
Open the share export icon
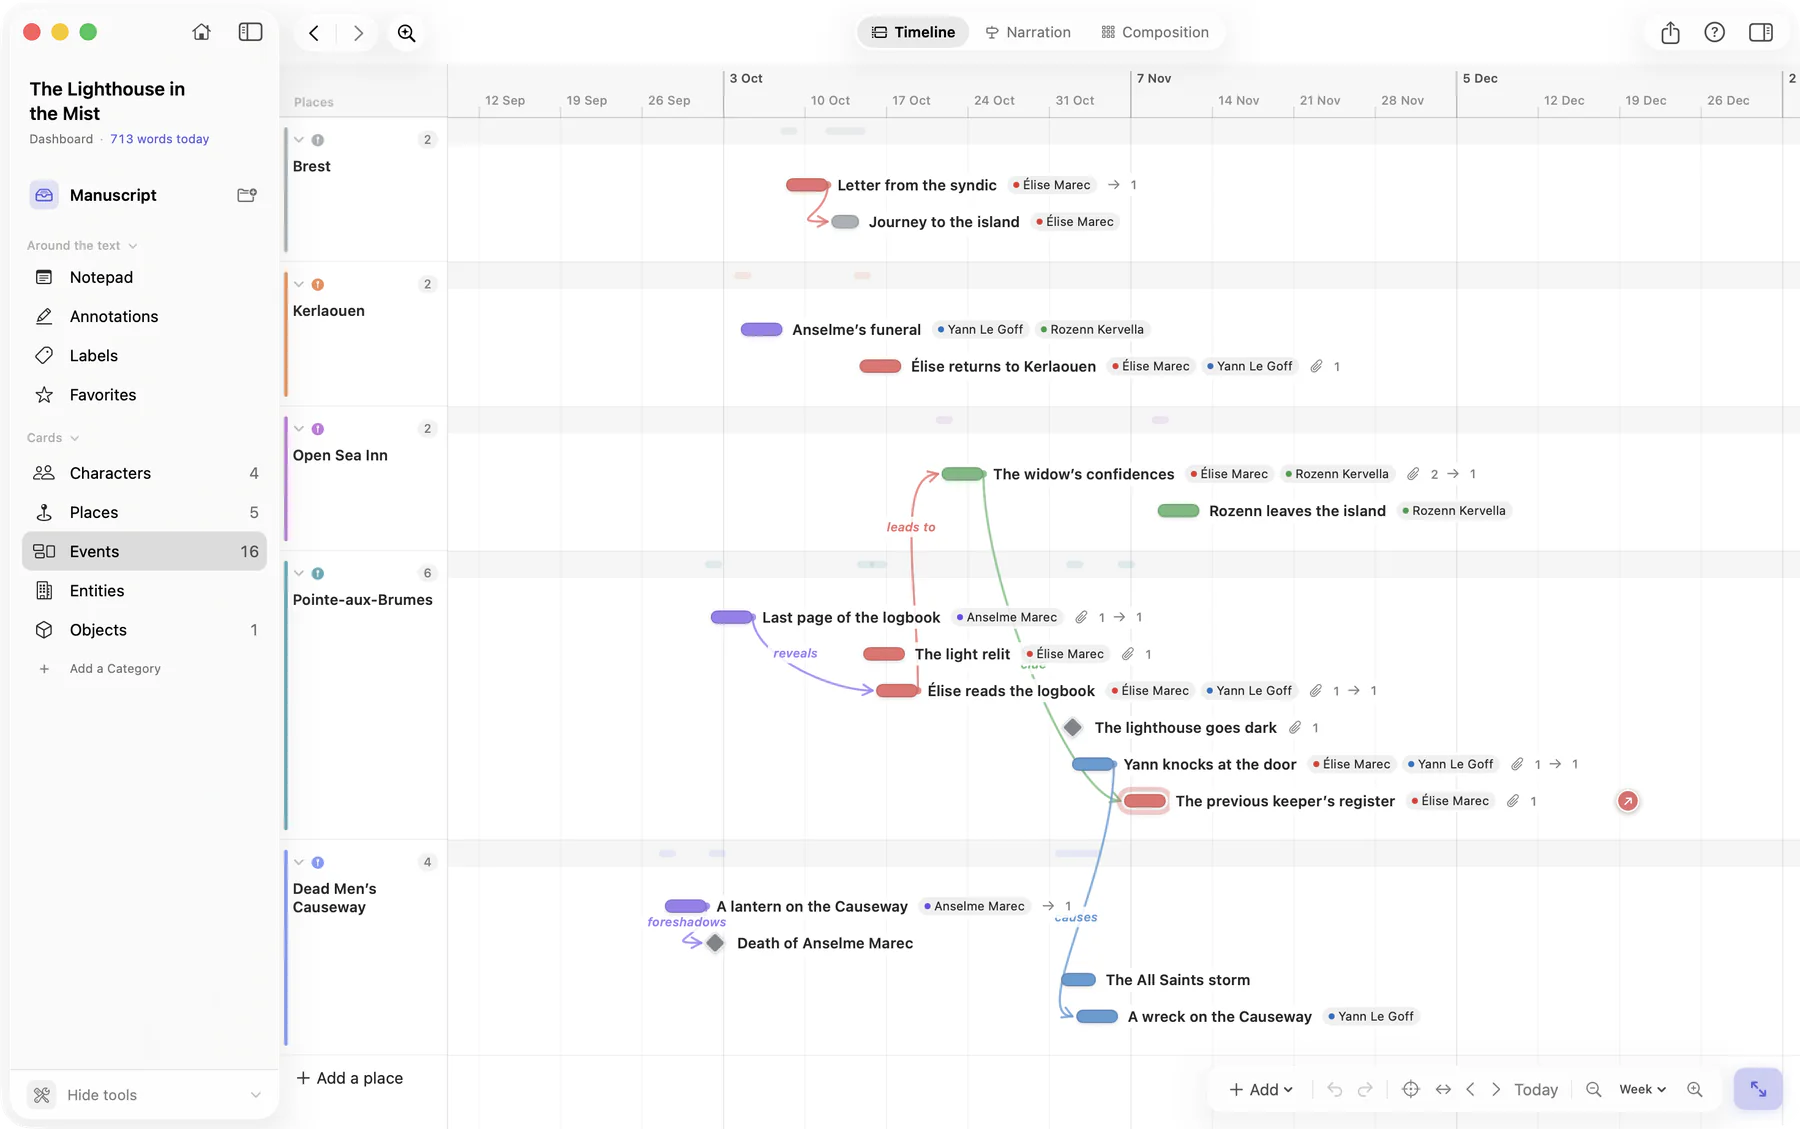[1670, 33]
